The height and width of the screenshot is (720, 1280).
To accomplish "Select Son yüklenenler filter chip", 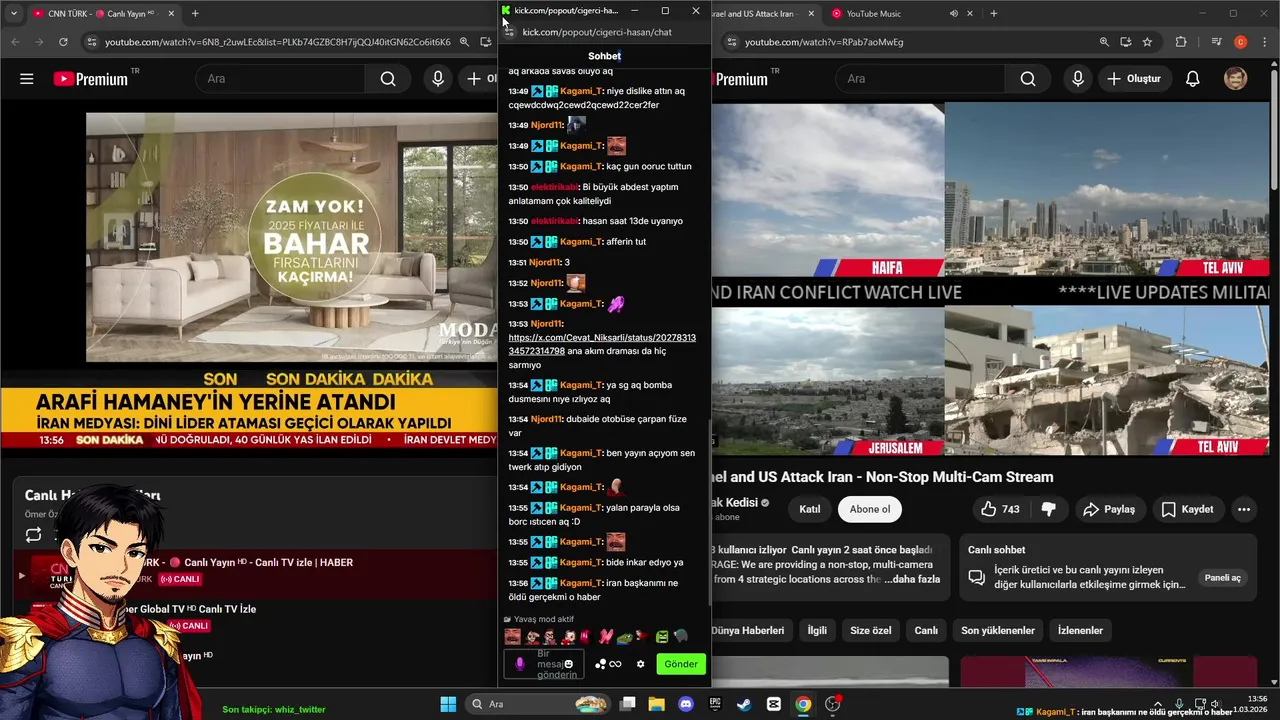I will (x=998, y=630).
